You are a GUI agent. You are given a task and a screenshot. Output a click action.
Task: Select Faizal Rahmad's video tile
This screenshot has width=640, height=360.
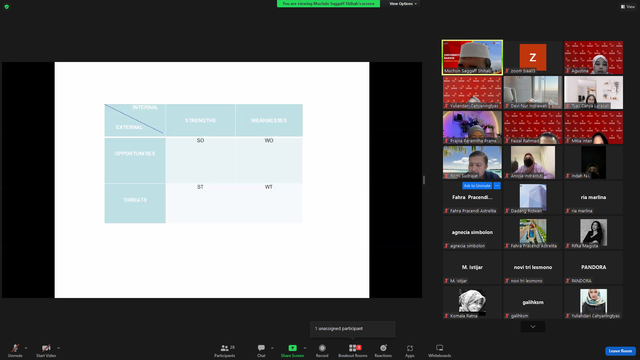pos(533,127)
